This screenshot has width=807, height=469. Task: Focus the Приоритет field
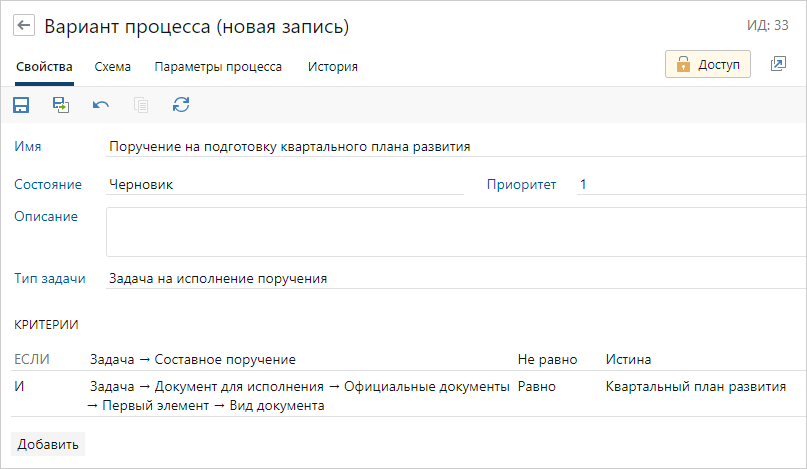(x=690, y=184)
